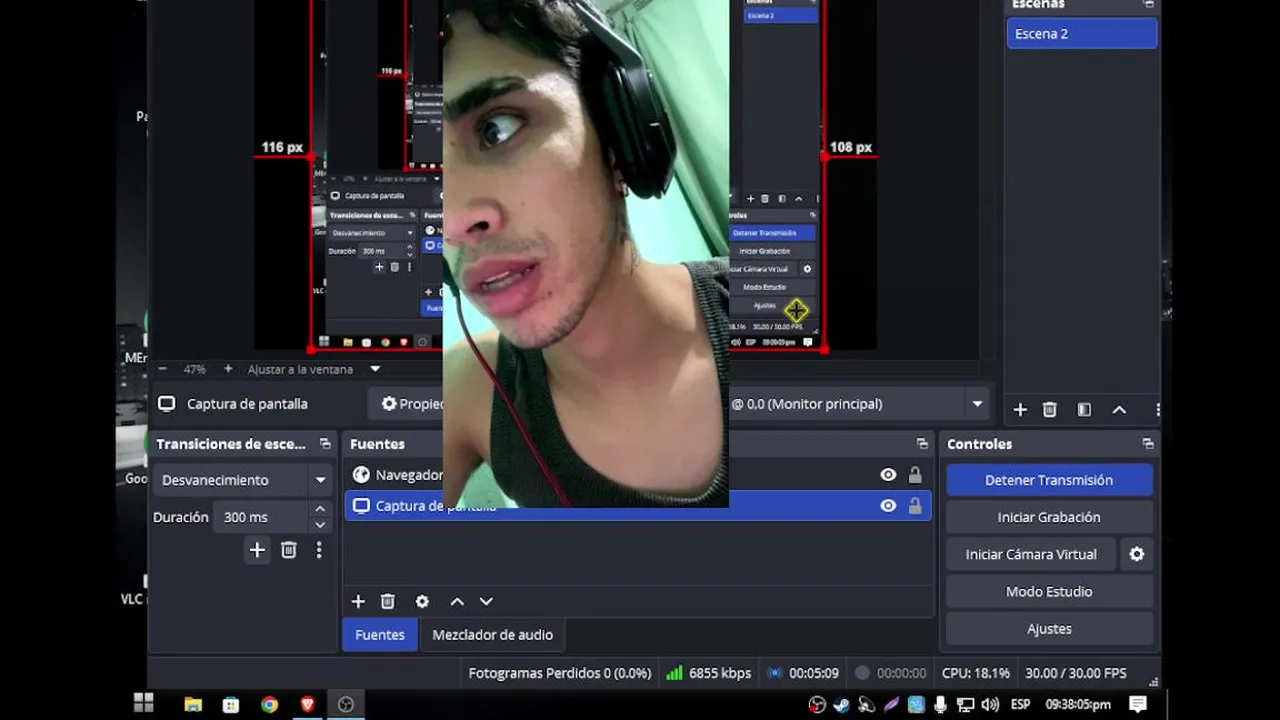1280x720 pixels.
Task: Open Google Chrome from the taskbar
Action: pyautogui.click(x=269, y=704)
